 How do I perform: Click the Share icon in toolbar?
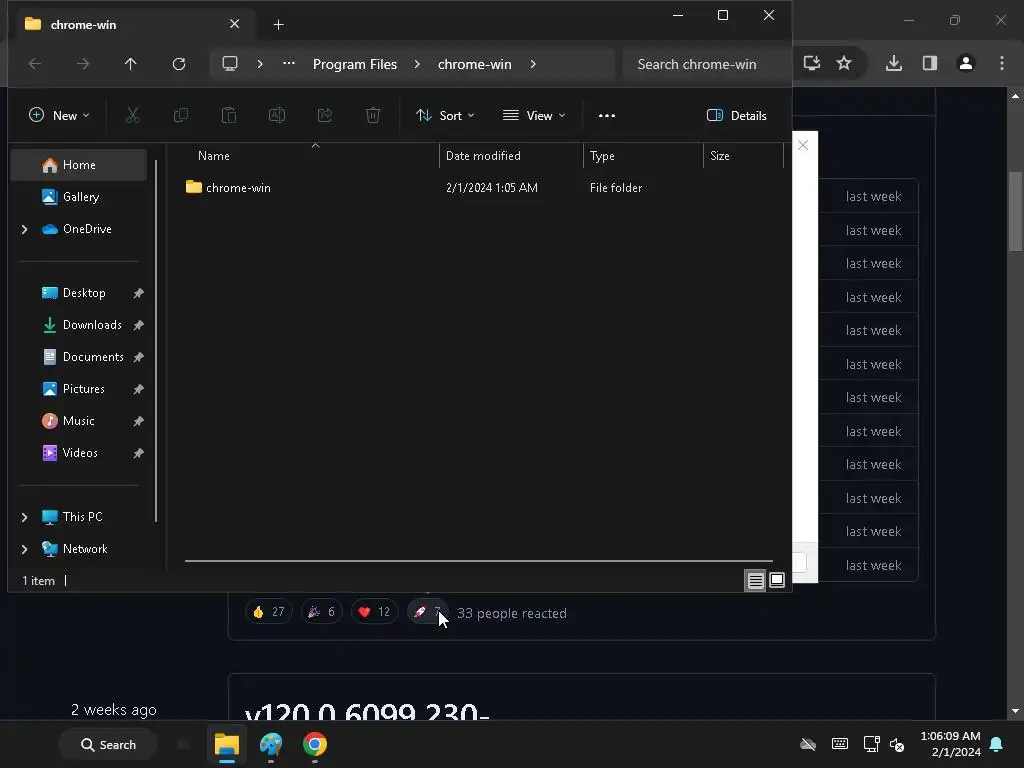pyautogui.click(x=325, y=116)
